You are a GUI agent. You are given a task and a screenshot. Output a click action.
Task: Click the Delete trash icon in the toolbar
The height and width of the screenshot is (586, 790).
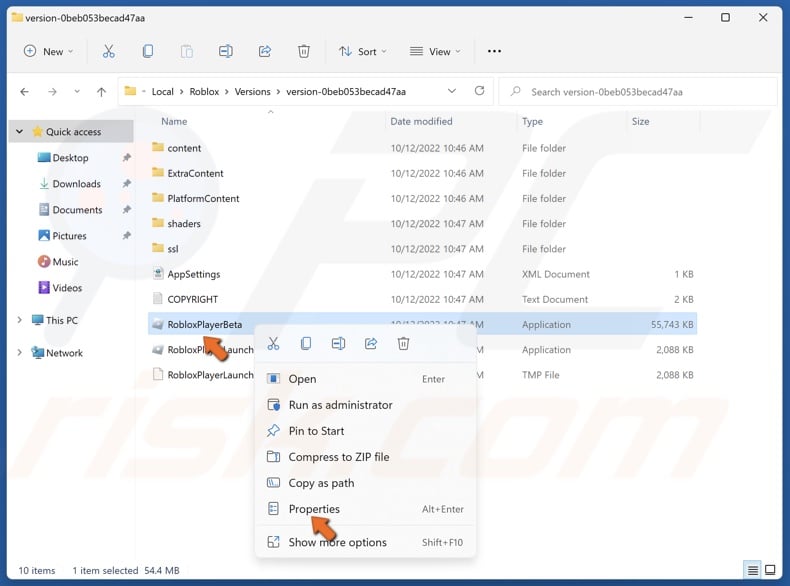[304, 51]
